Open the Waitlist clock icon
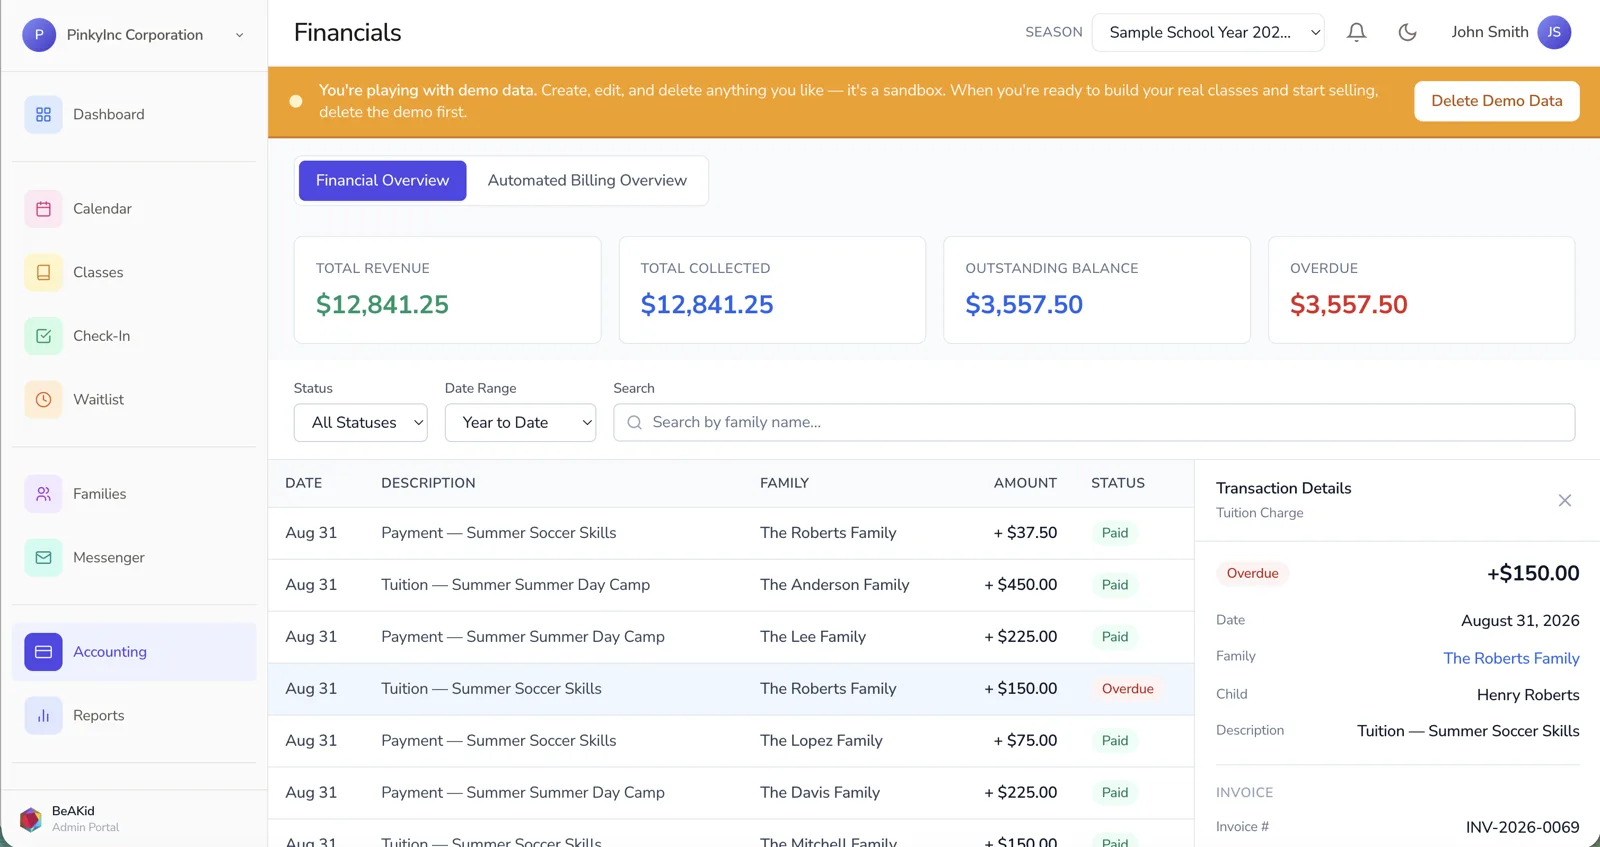1600x847 pixels. click(43, 399)
